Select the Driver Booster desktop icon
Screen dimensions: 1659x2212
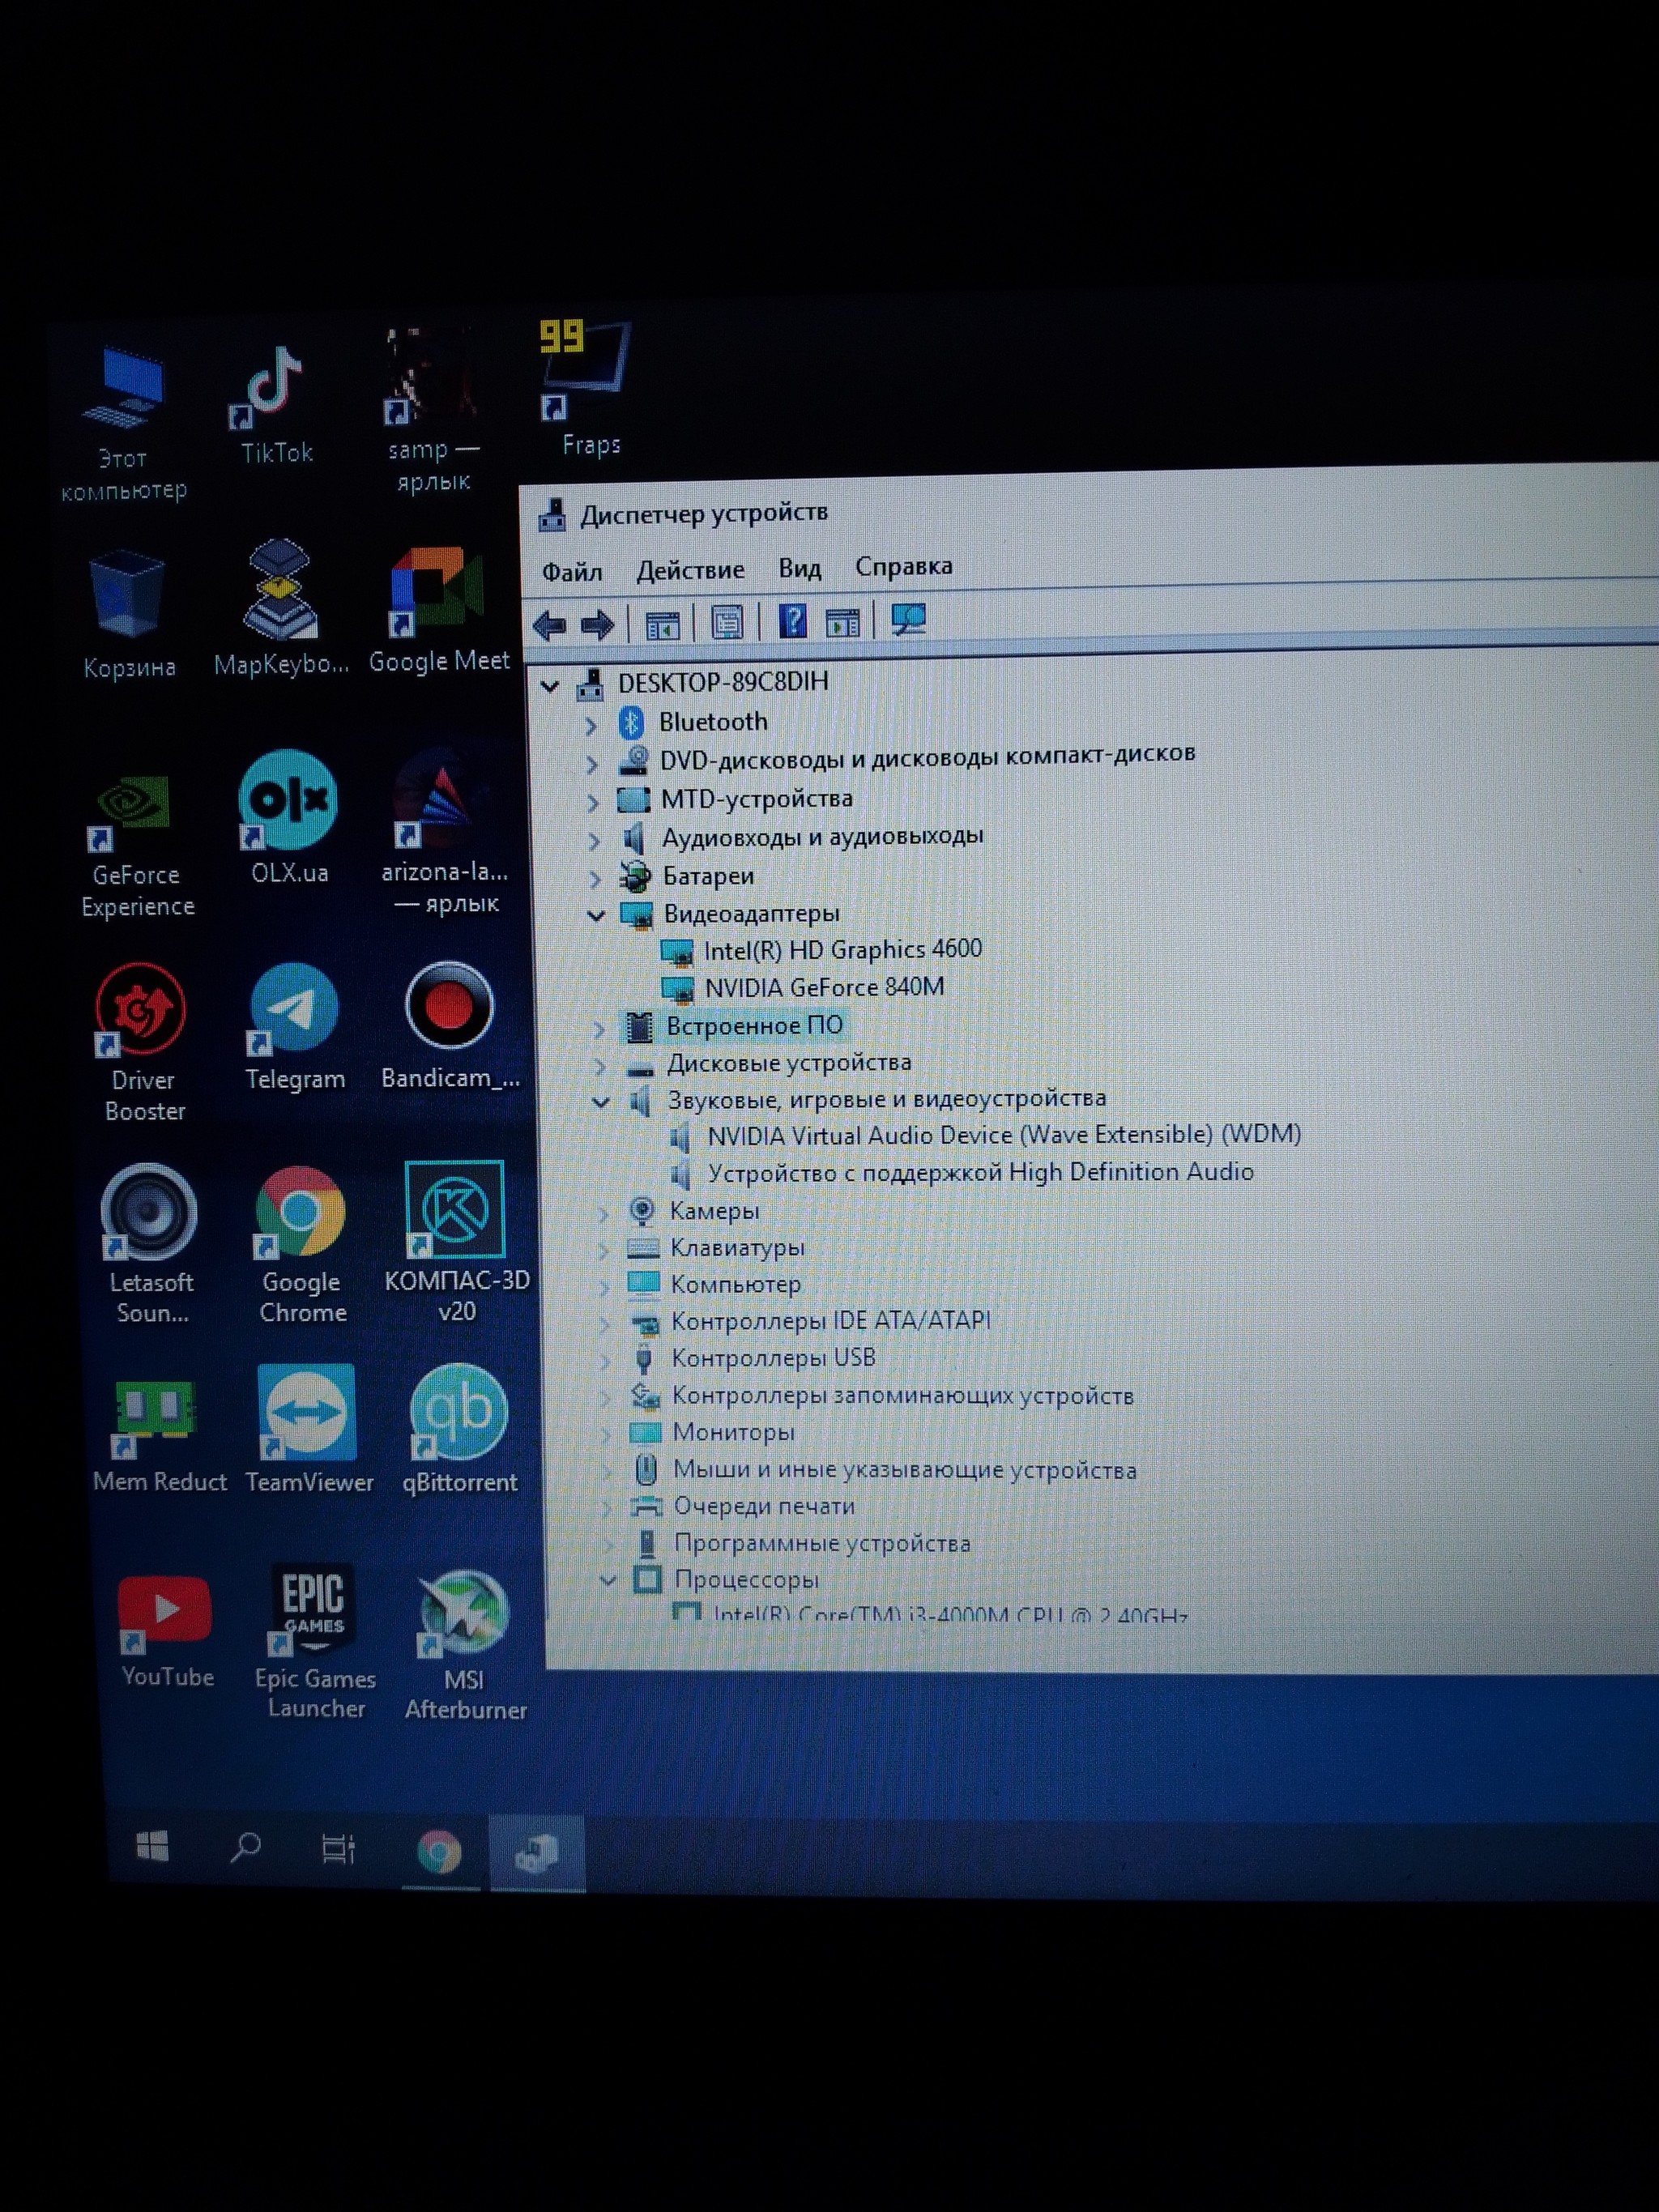pyautogui.click(x=142, y=1042)
